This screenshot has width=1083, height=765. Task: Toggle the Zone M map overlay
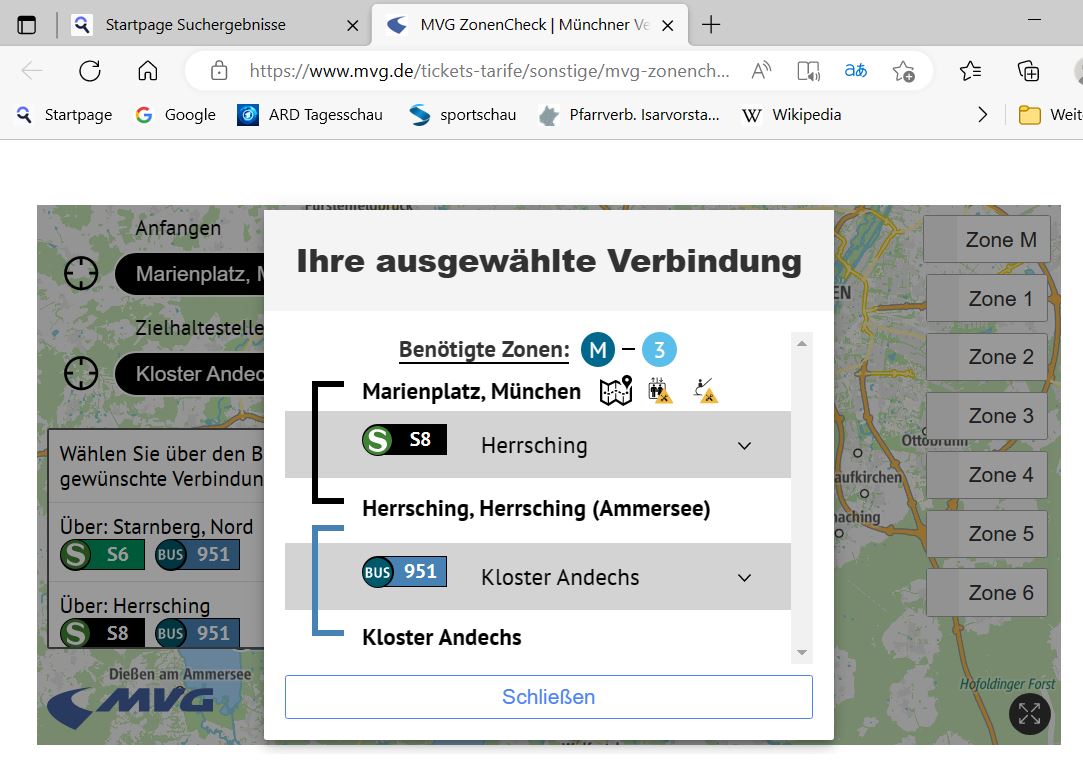(x=987, y=240)
